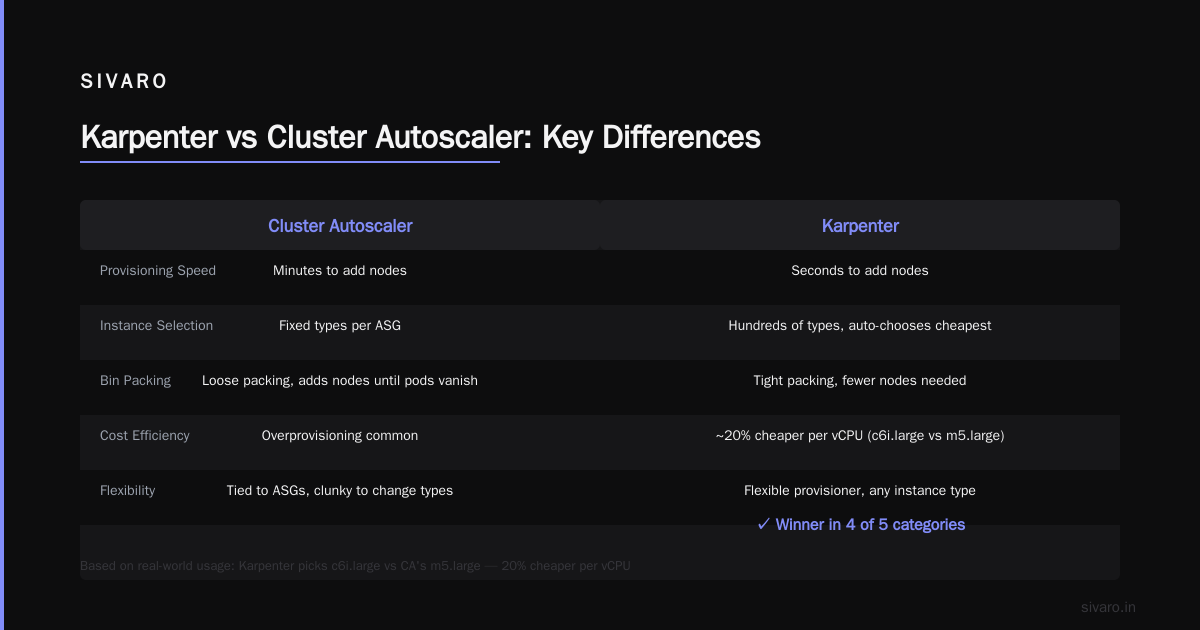Image resolution: width=1200 pixels, height=630 pixels.
Task: Click 'Overprovisioning common' cell
Action: click(x=340, y=436)
